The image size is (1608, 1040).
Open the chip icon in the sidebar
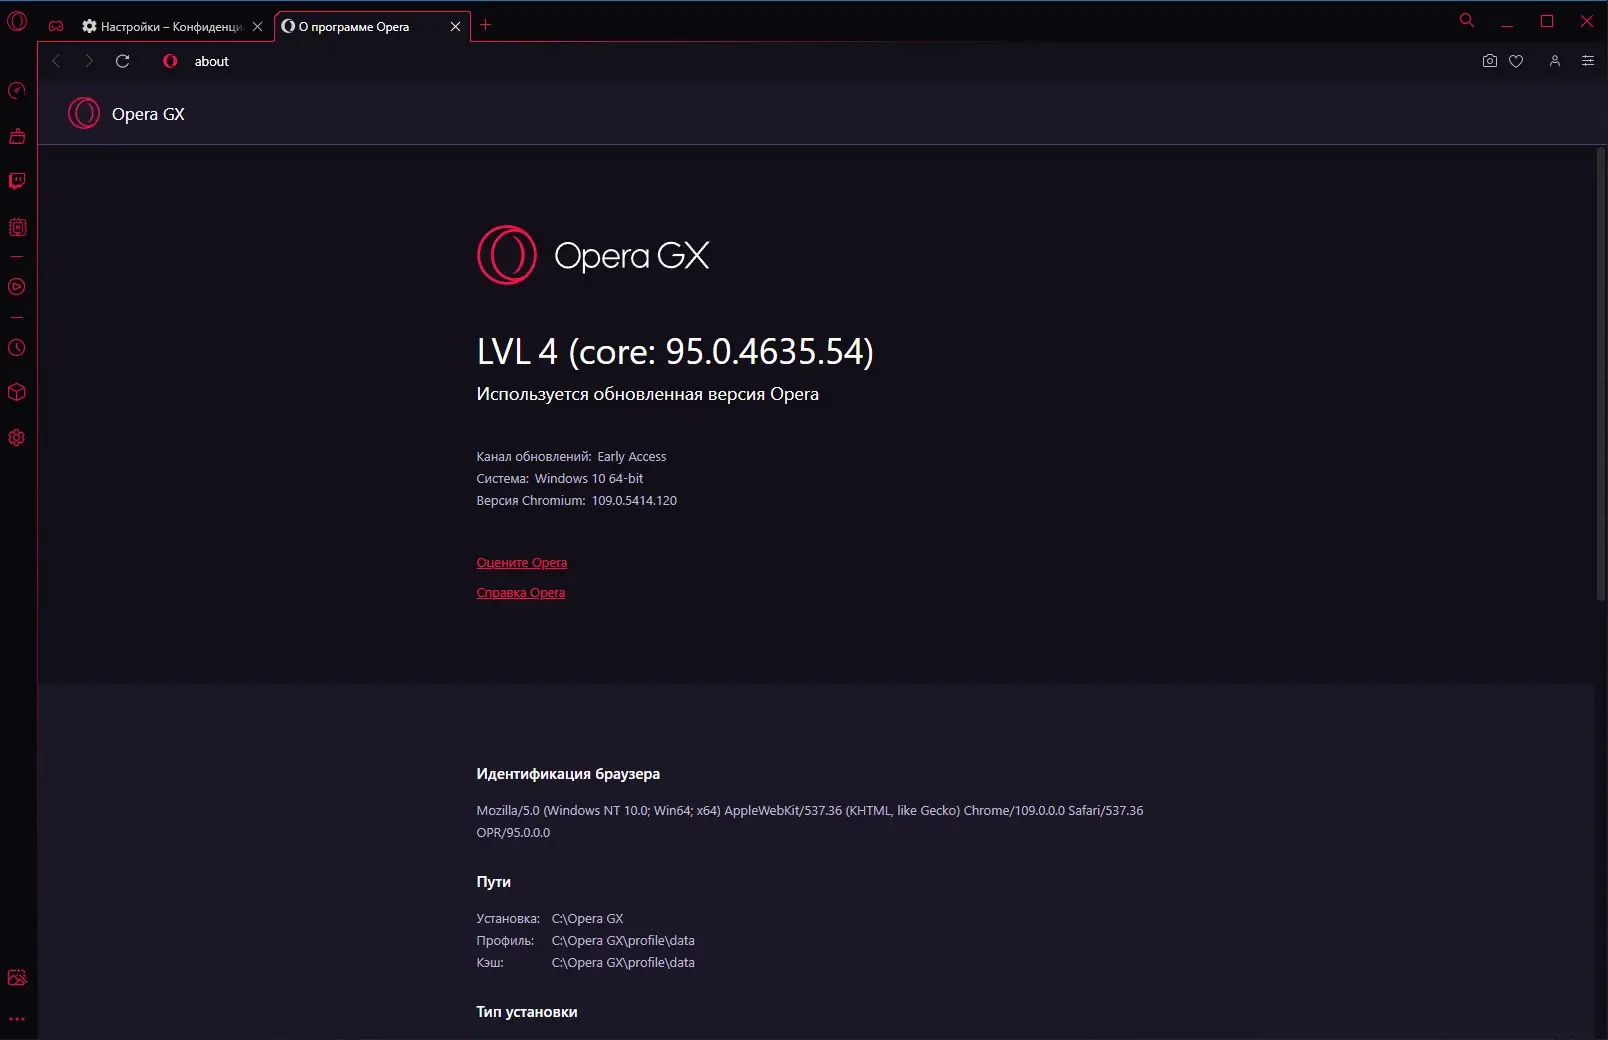click(x=17, y=227)
